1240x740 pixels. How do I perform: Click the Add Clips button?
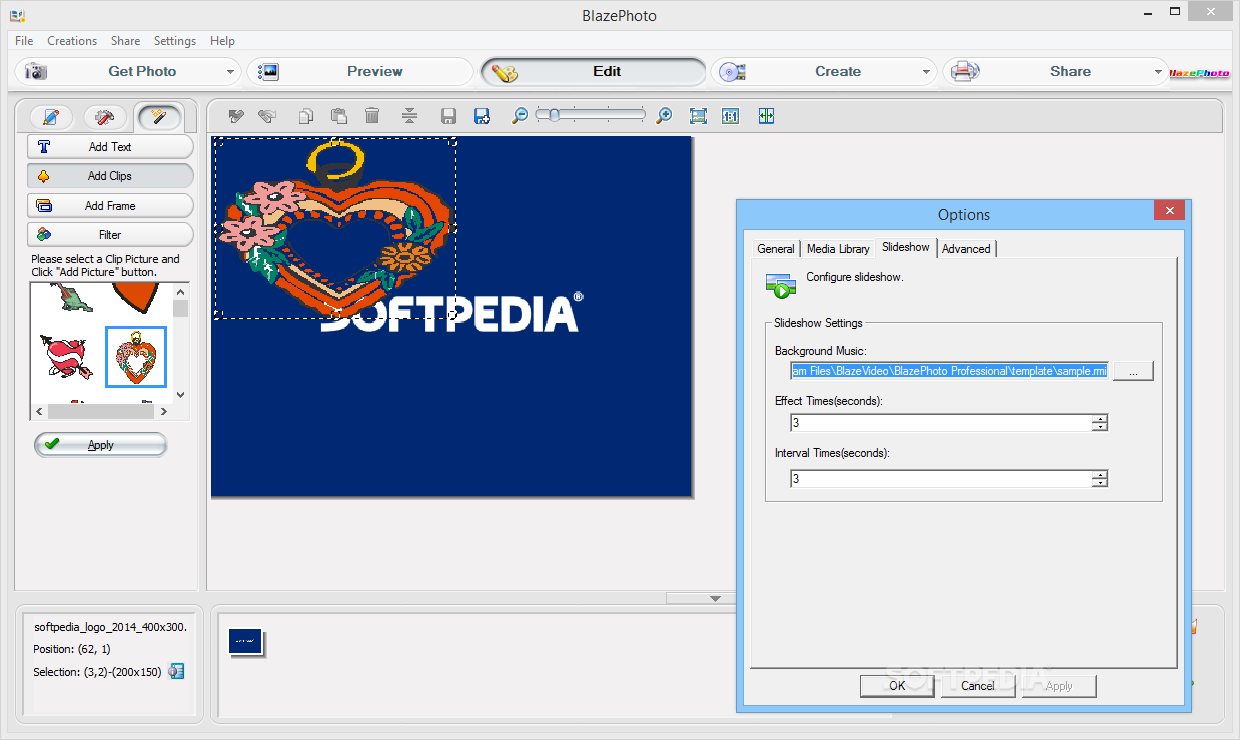coord(110,176)
